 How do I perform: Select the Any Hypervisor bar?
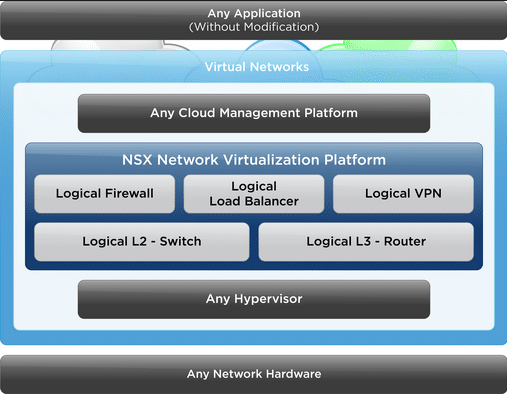[x=254, y=299]
